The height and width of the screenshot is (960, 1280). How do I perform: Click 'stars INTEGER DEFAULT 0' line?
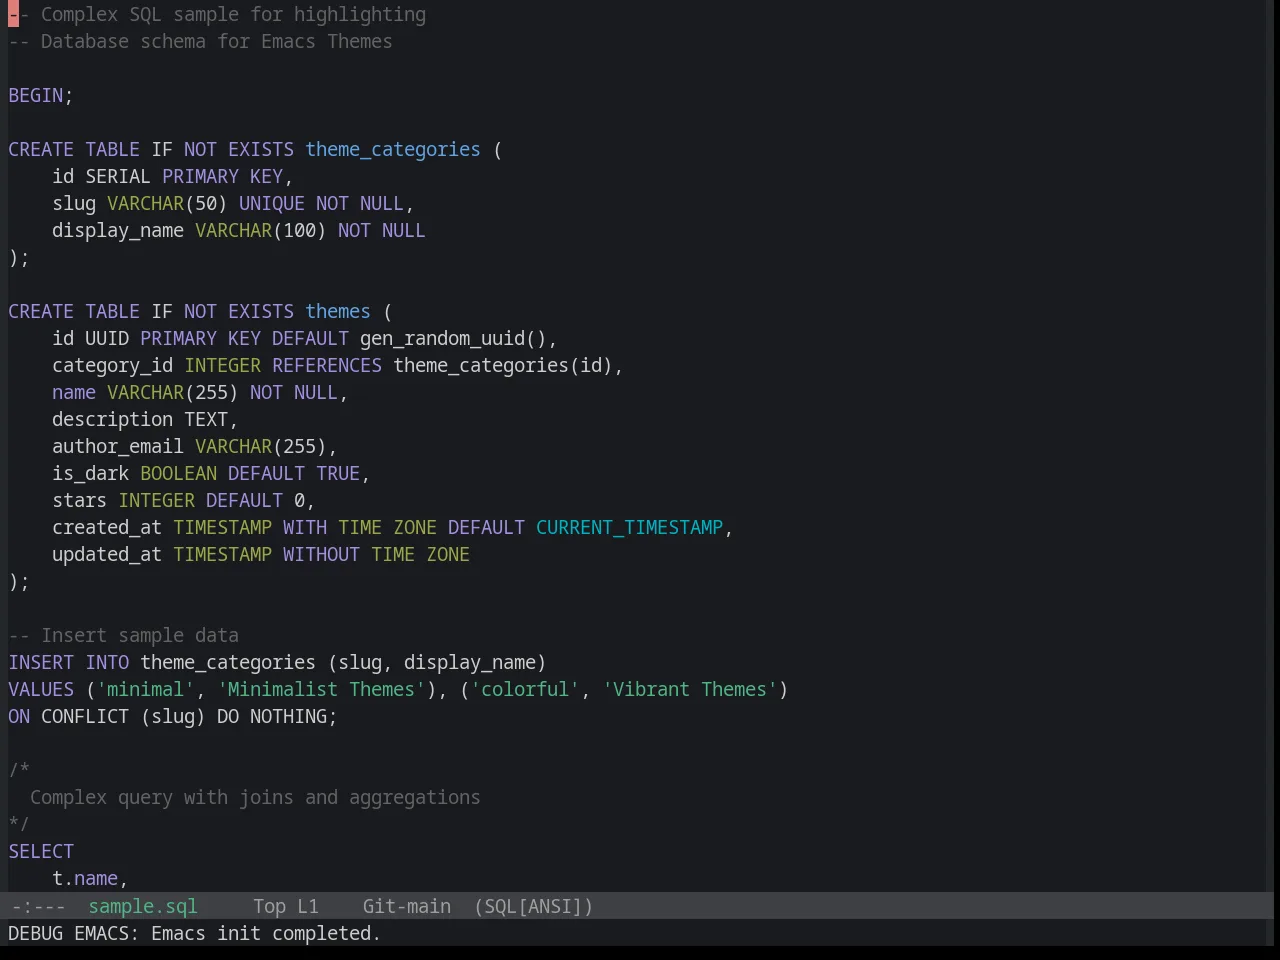183,500
